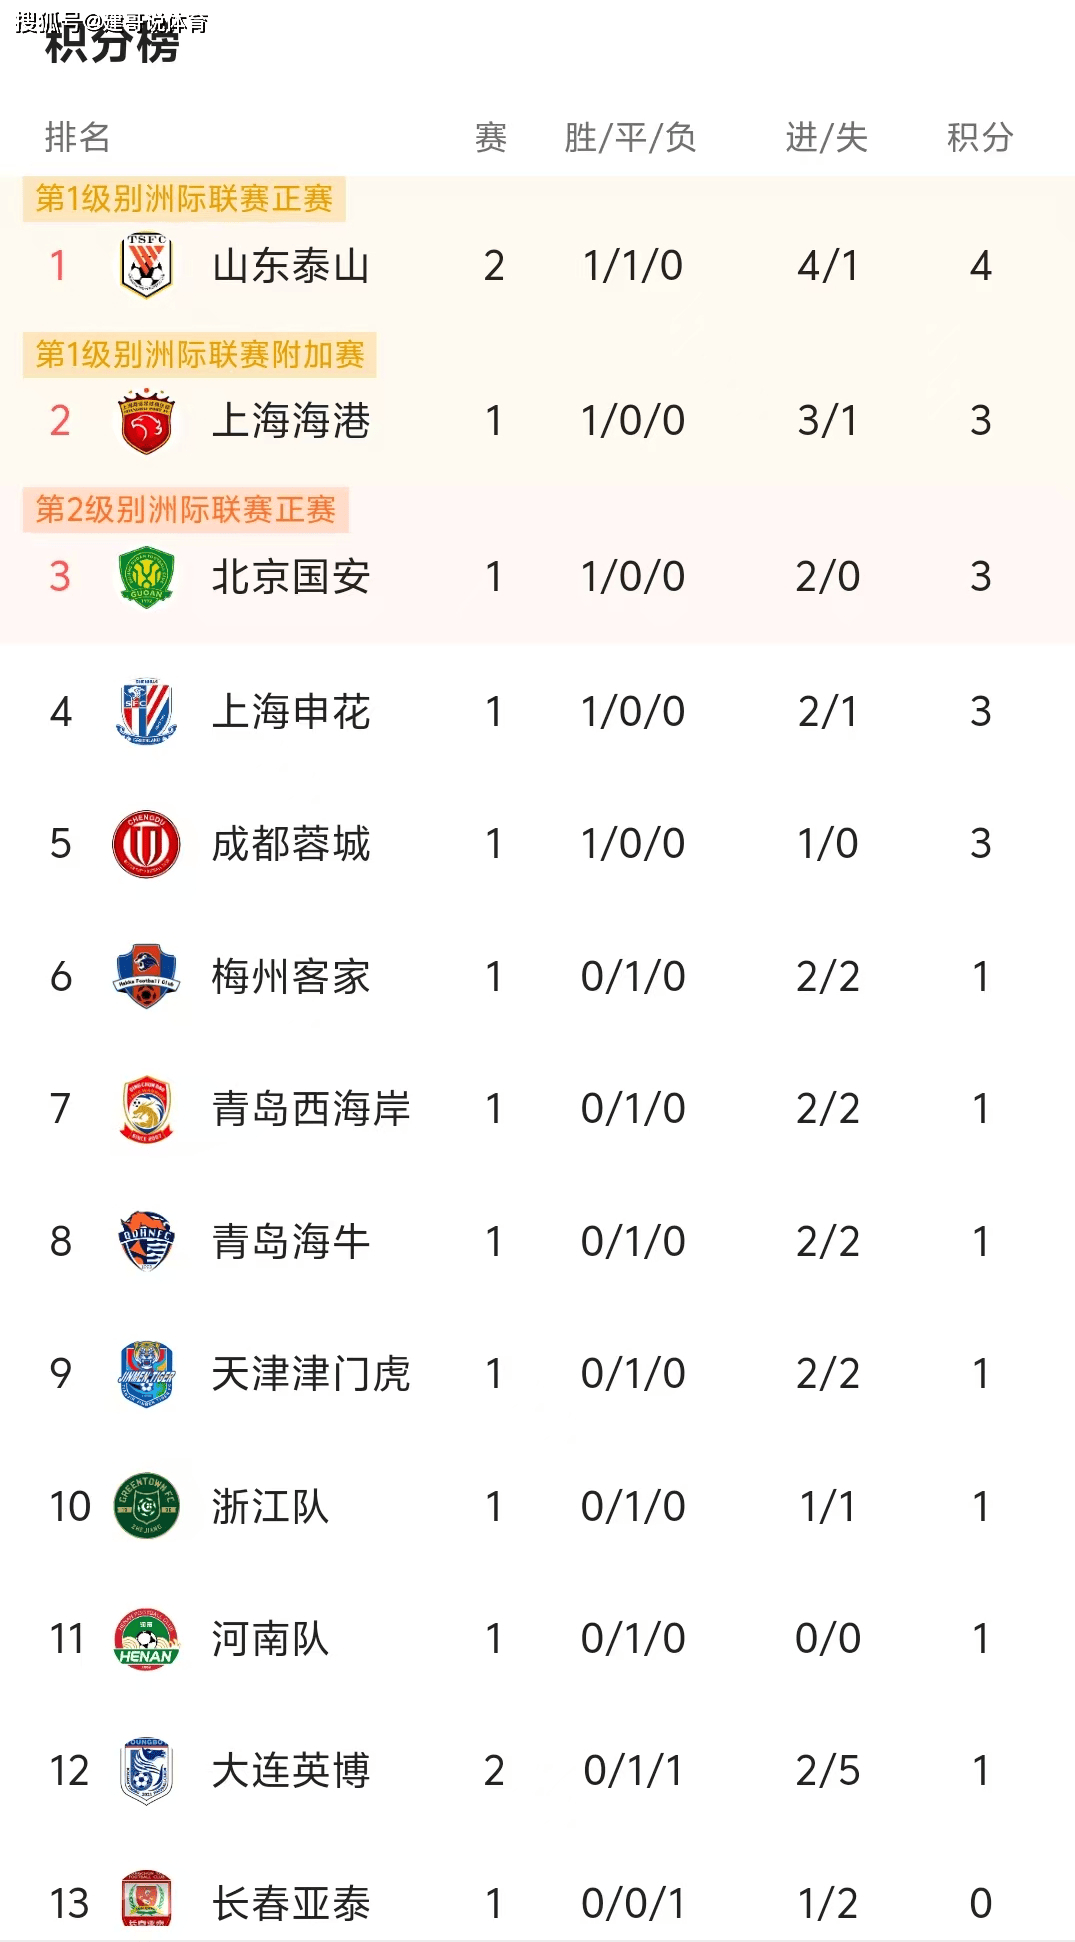
Task: Click the Chengdu Rongcheng red emblem
Action: [x=146, y=844]
